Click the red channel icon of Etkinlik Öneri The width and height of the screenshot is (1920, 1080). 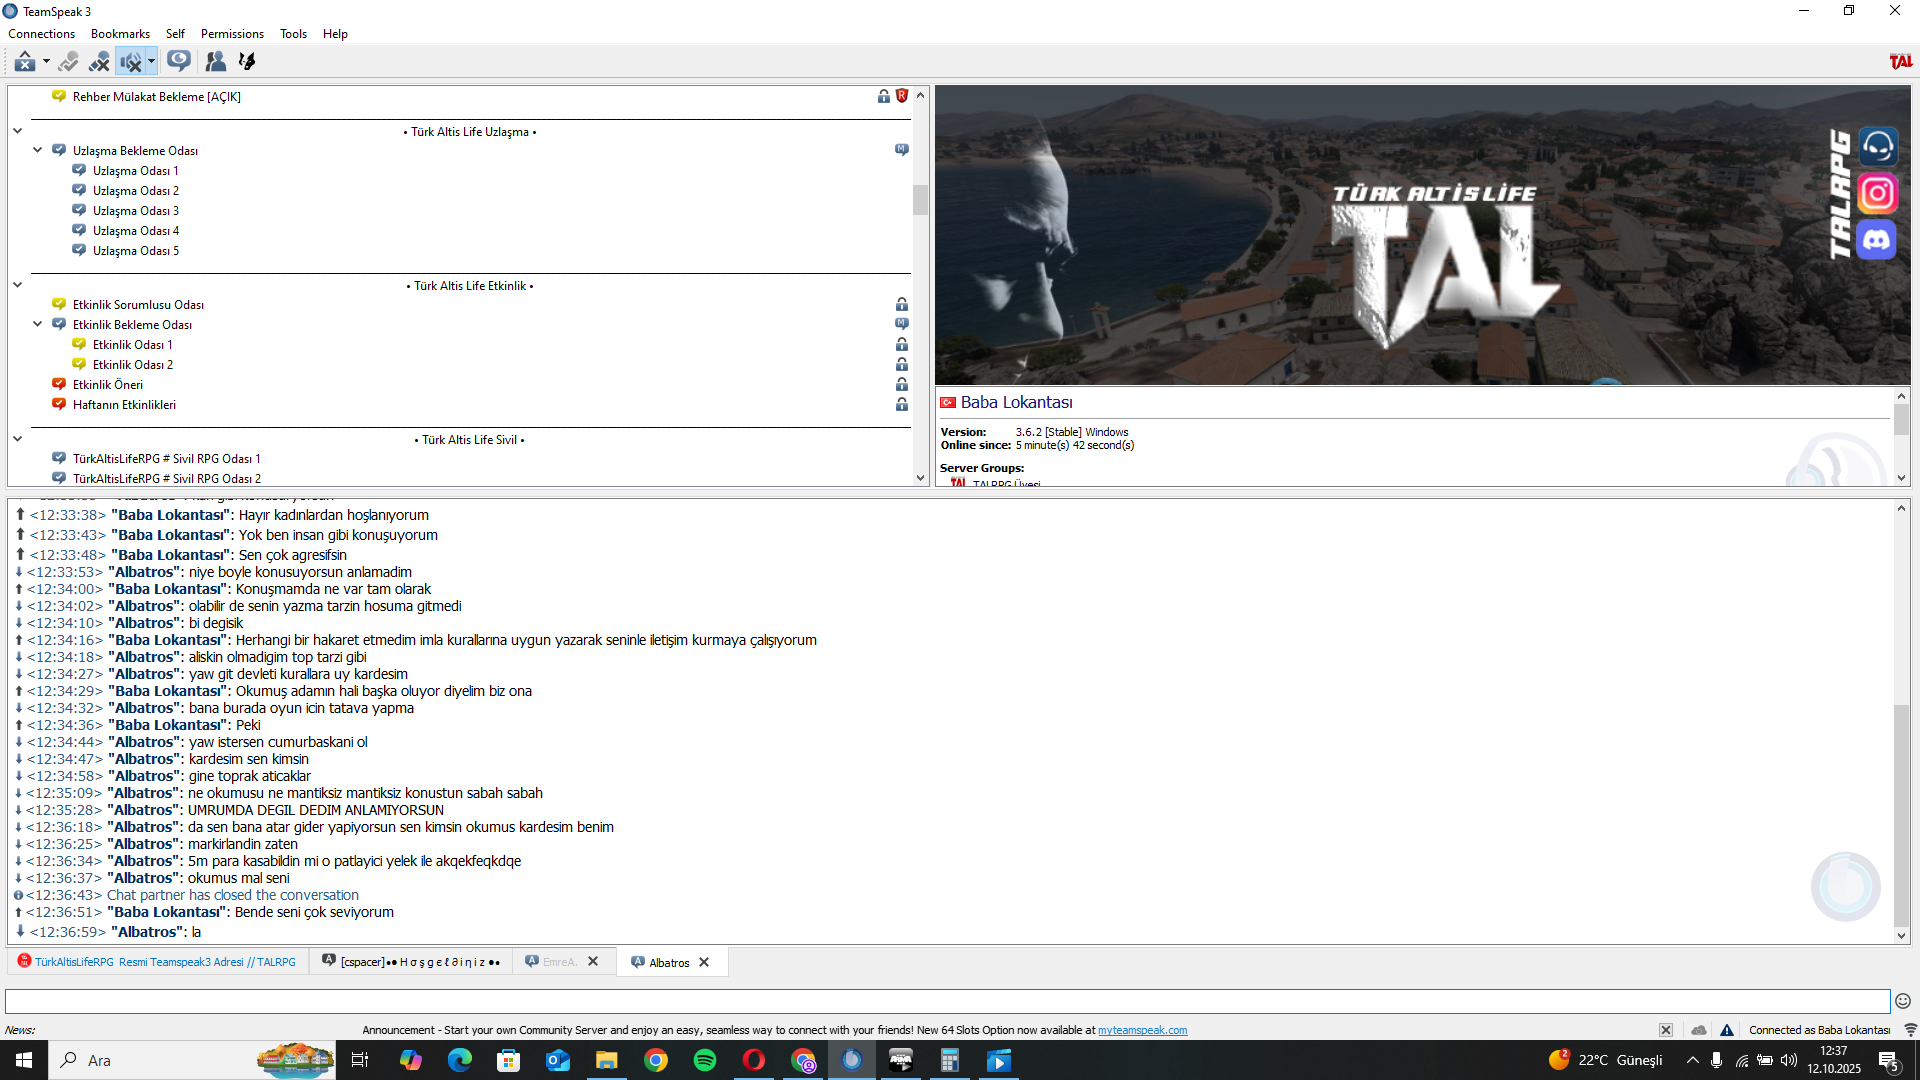(59, 385)
